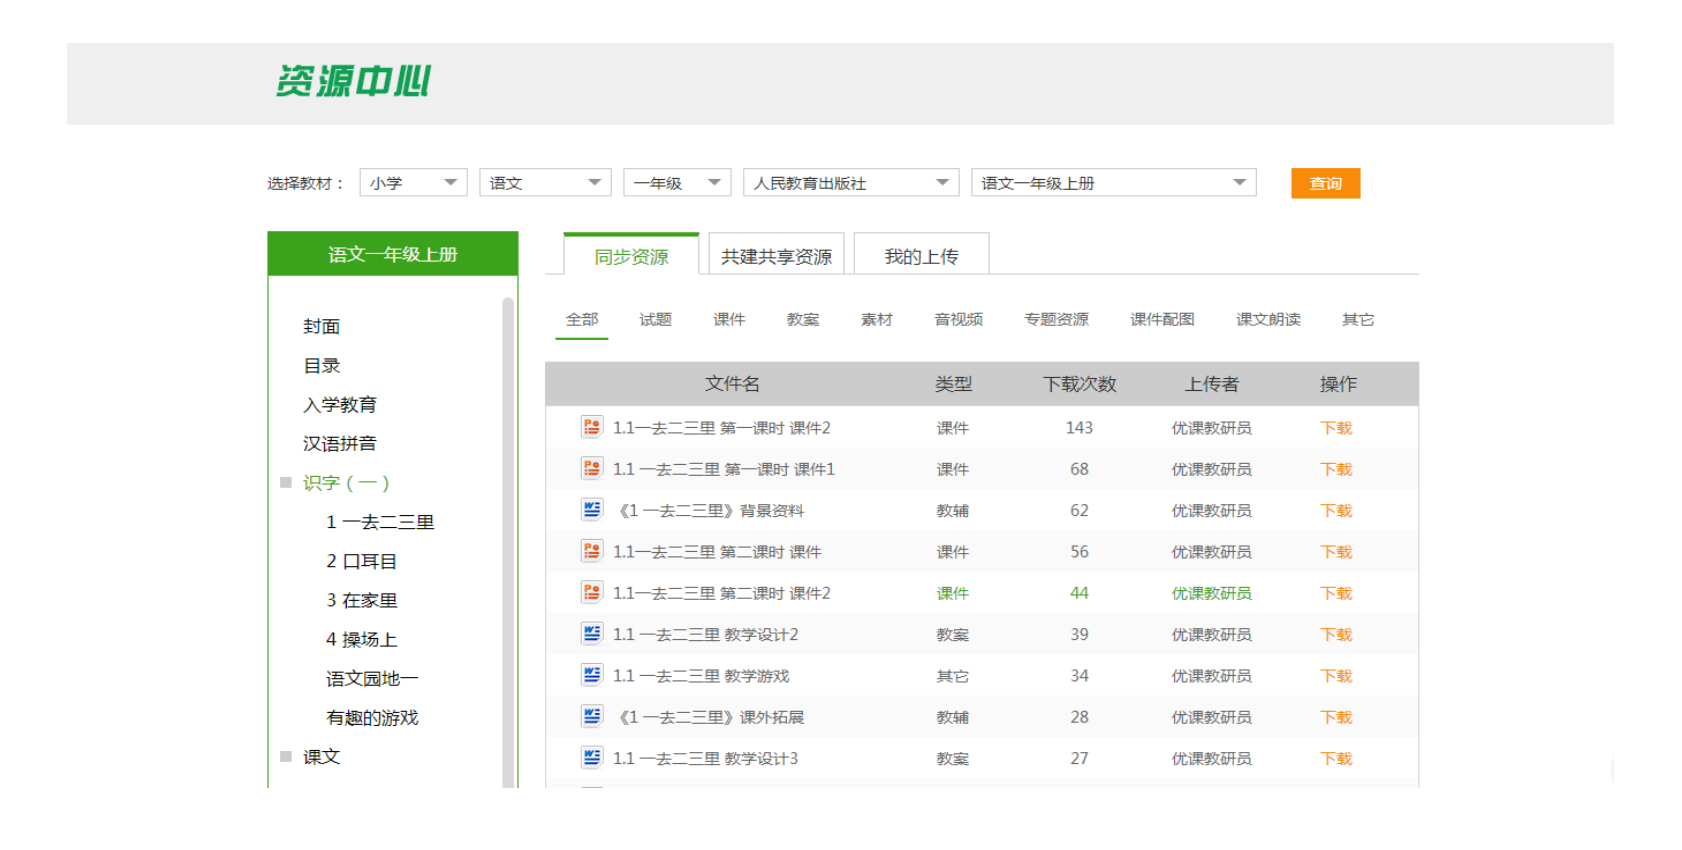Open 入学教育 in the chapter tree
The height and width of the screenshot is (850, 1682).
click(x=340, y=405)
